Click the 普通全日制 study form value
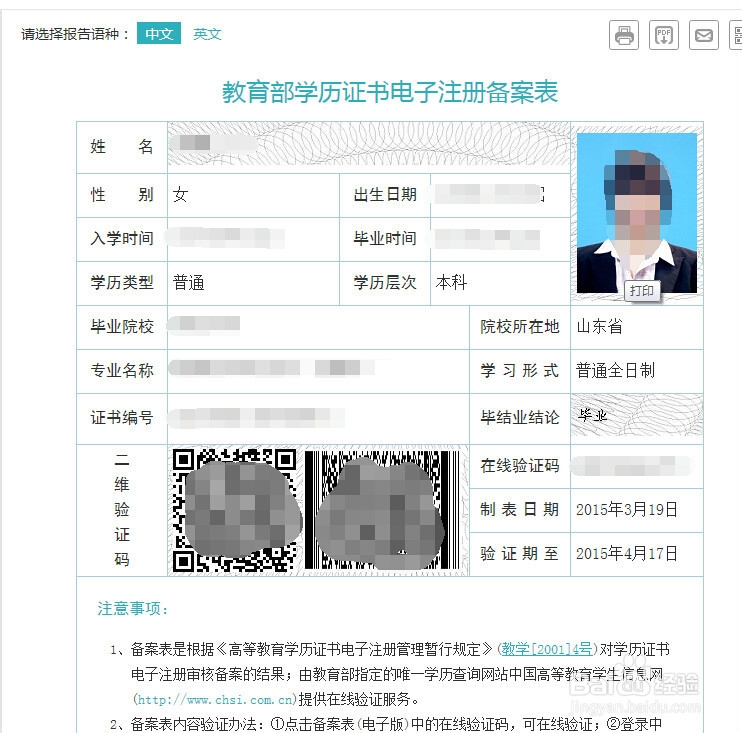The height and width of the screenshot is (733, 742). tap(616, 370)
